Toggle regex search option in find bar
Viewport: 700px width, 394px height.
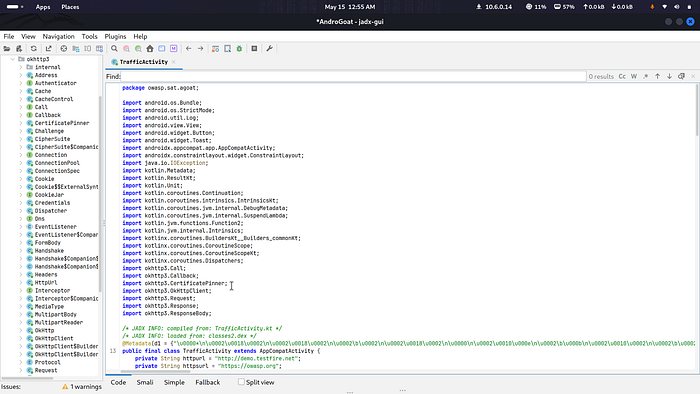(x=646, y=76)
